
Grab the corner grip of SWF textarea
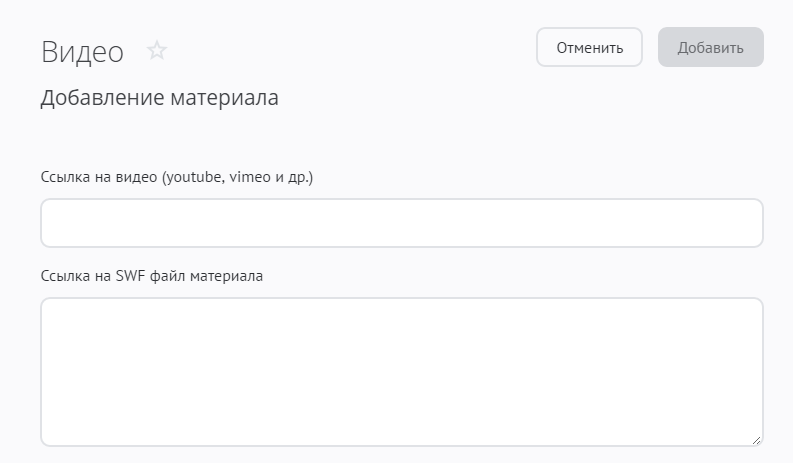[x=755, y=438]
